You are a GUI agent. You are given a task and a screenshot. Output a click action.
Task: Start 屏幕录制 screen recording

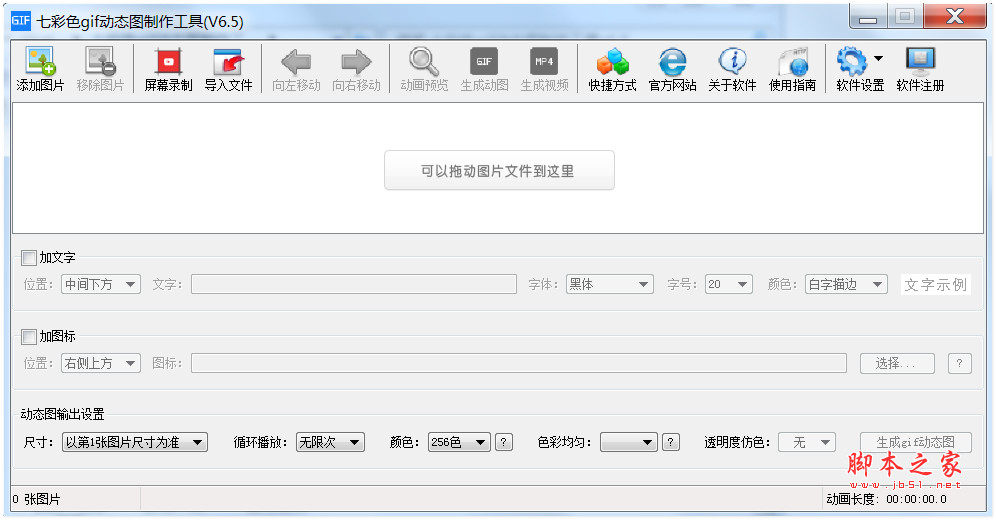click(168, 69)
